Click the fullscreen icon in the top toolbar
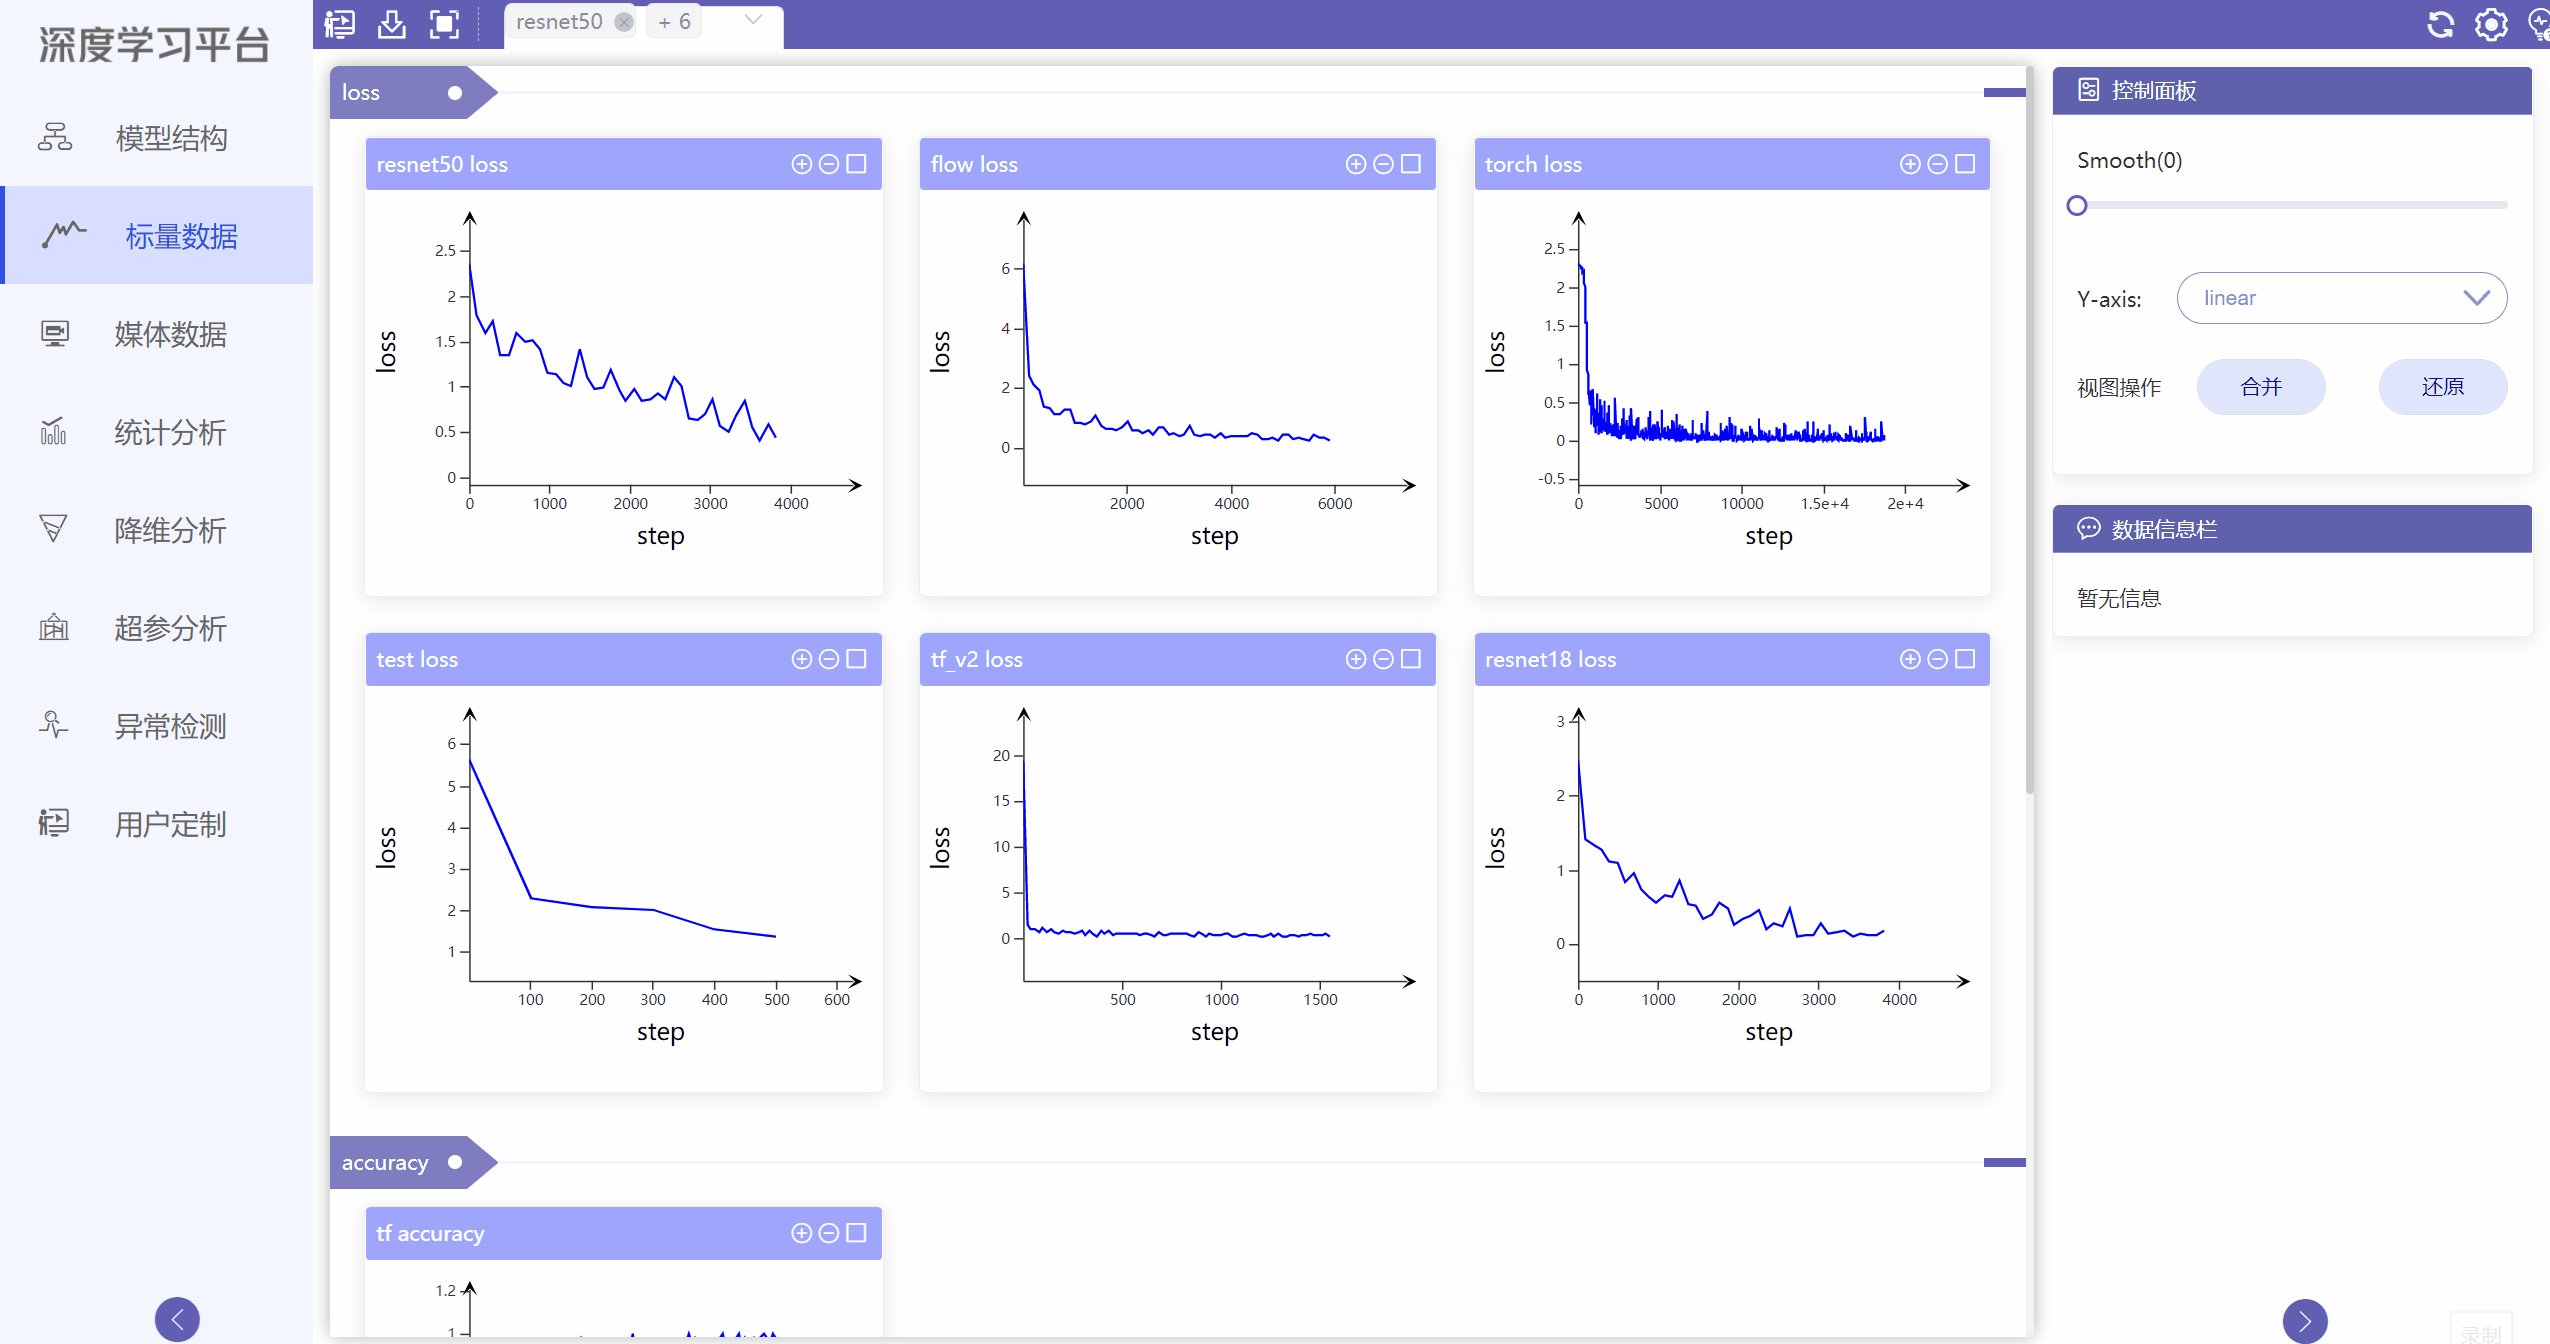This screenshot has height=1344, width=2550. (444, 23)
